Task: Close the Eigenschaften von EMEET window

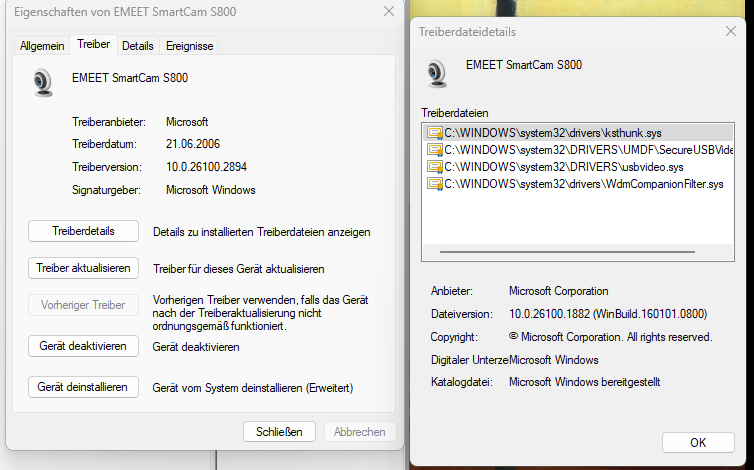Action: coord(389,11)
